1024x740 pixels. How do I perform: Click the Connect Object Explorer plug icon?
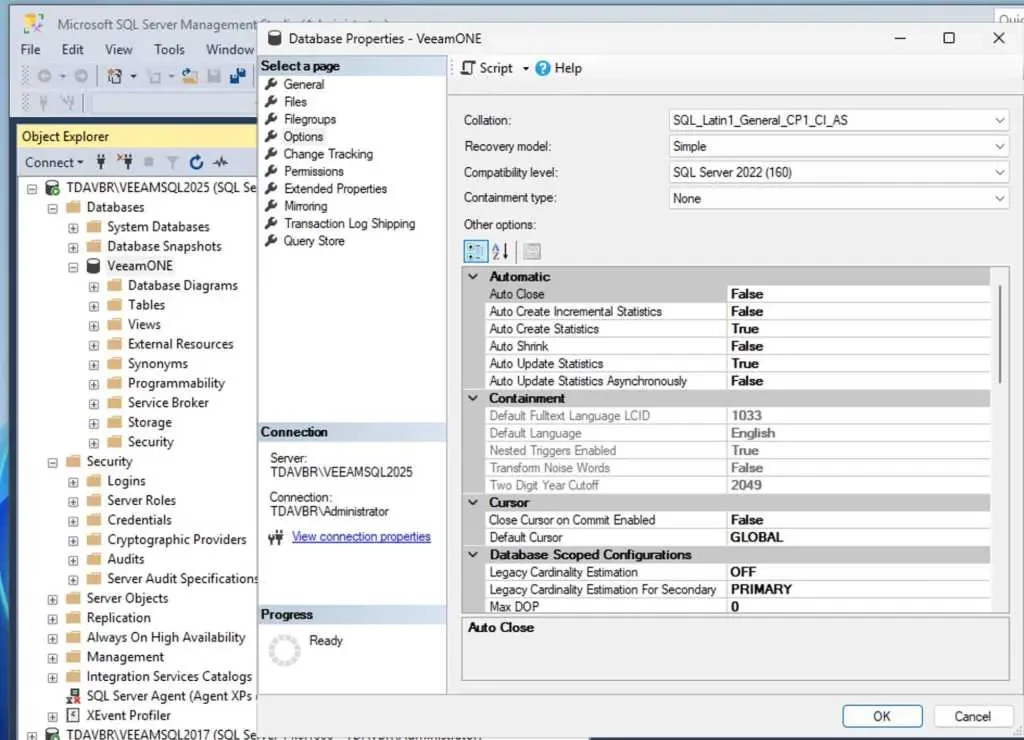tap(101, 161)
